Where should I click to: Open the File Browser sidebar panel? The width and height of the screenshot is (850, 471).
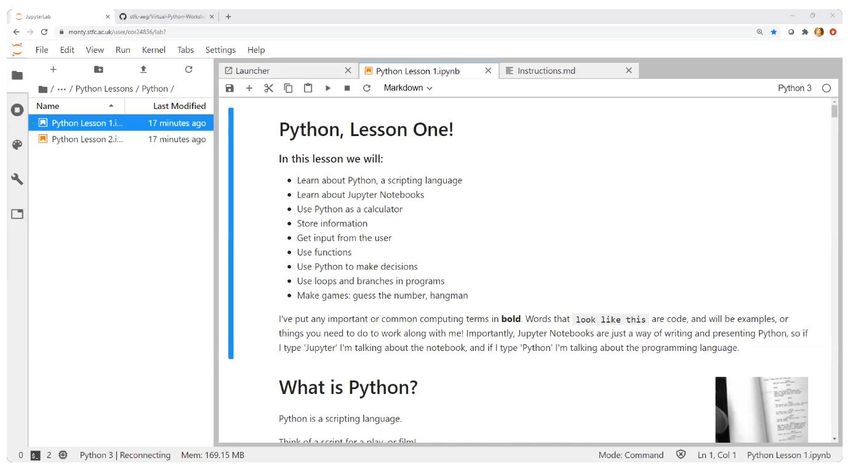point(17,75)
